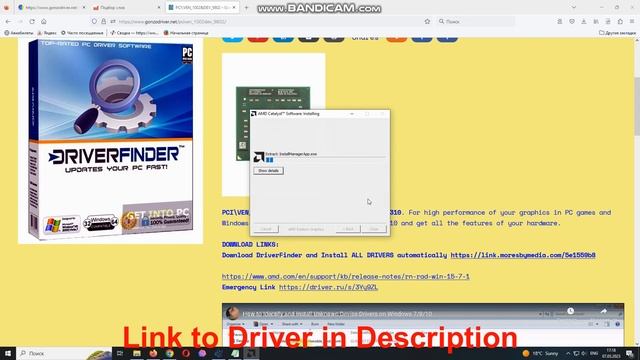Open Firefox from the taskbar
Screen dimensions: 640x360
tap(153, 353)
